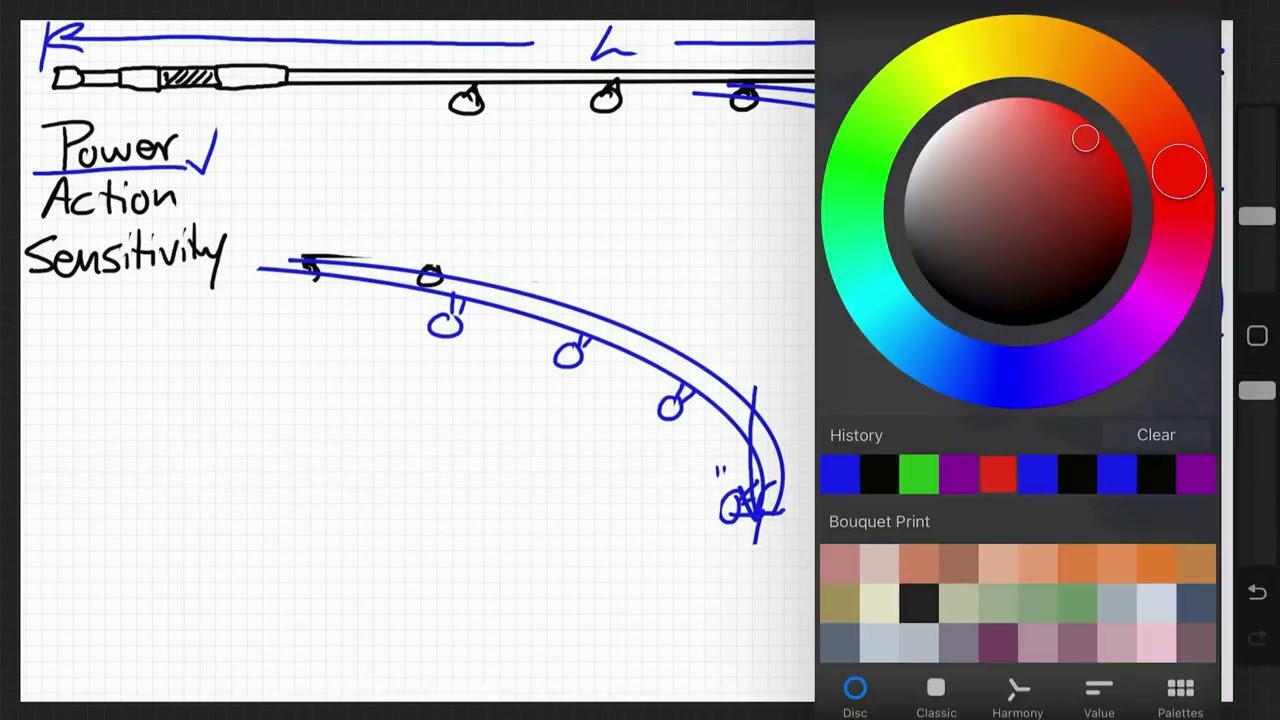Viewport: 1280px width, 720px height.
Task: Tap the square modify button in sidebar
Action: (x=1257, y=336)
